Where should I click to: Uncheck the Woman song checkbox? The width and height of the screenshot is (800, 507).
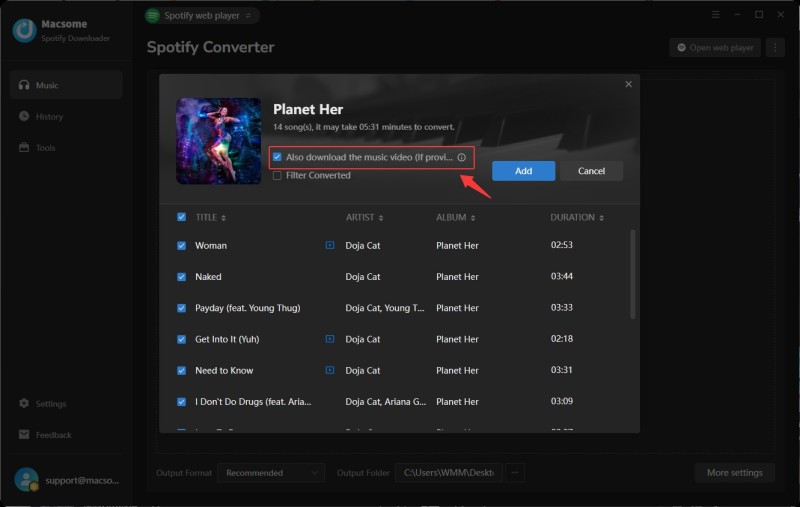[x=182, y=245]
